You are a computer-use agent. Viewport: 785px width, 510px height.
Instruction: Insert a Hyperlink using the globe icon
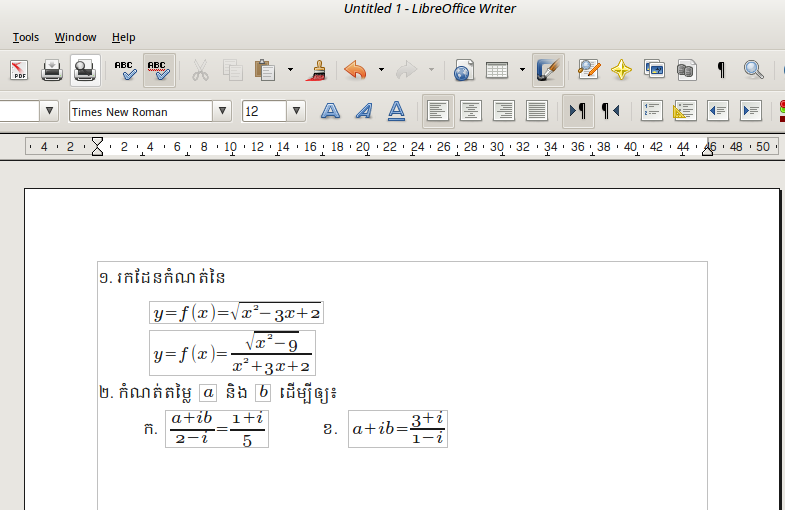(x=463, y=70)
